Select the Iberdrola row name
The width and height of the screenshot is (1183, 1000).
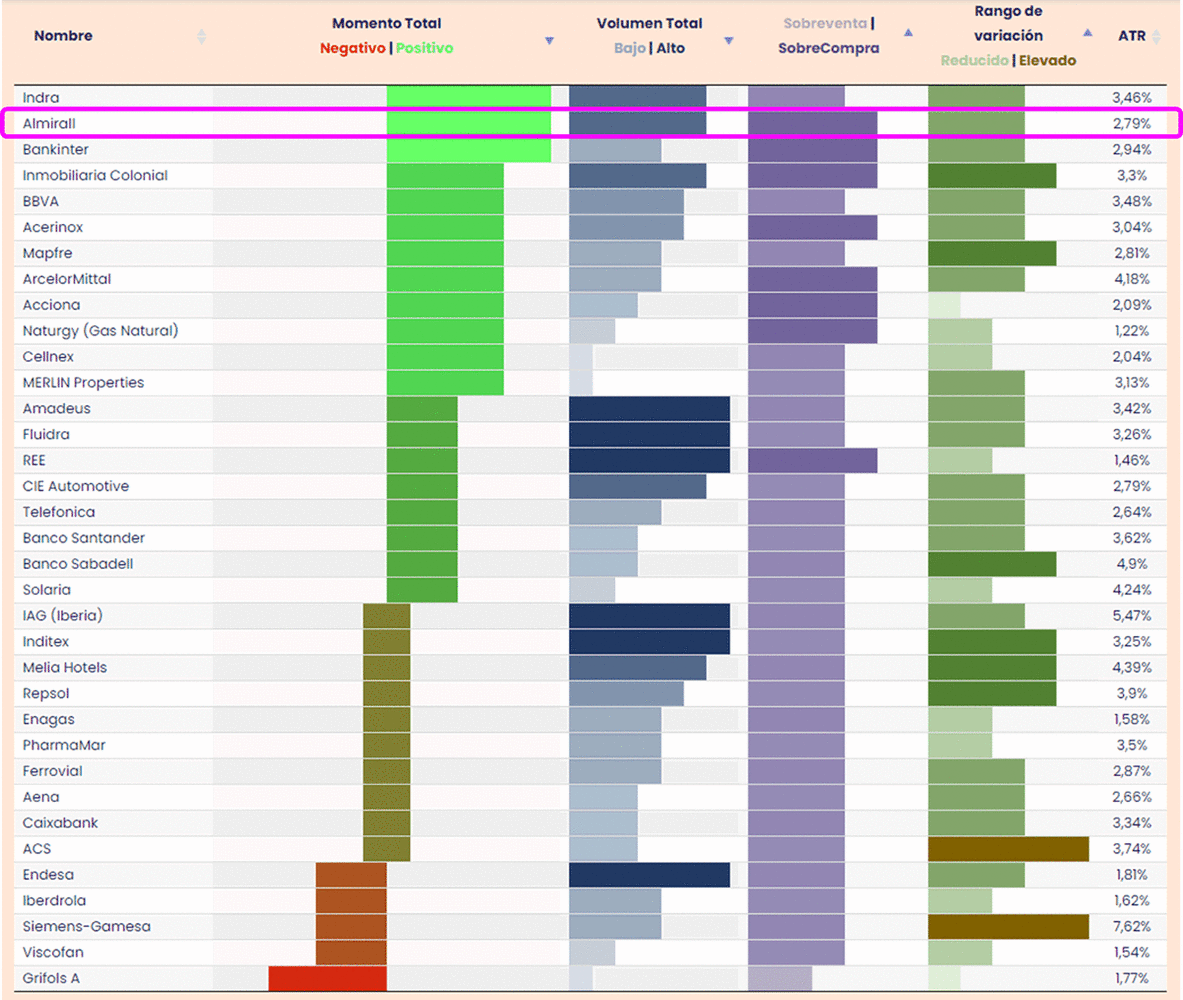click(54, 901)
